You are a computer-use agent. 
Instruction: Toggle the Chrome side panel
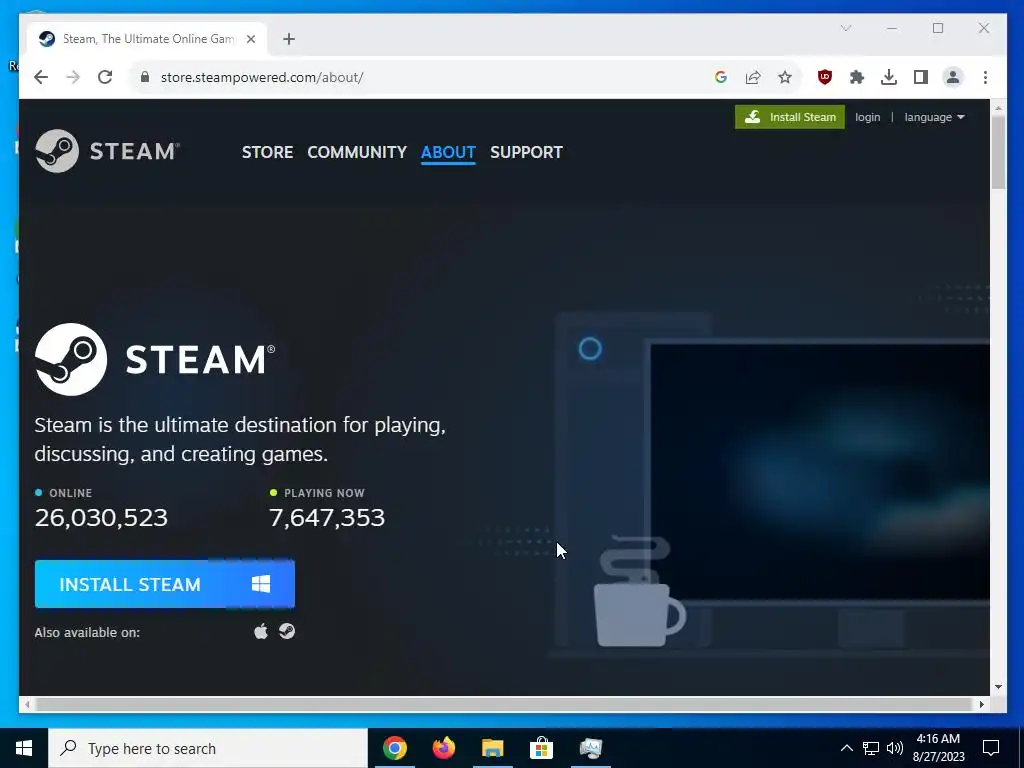pos(921,77)
